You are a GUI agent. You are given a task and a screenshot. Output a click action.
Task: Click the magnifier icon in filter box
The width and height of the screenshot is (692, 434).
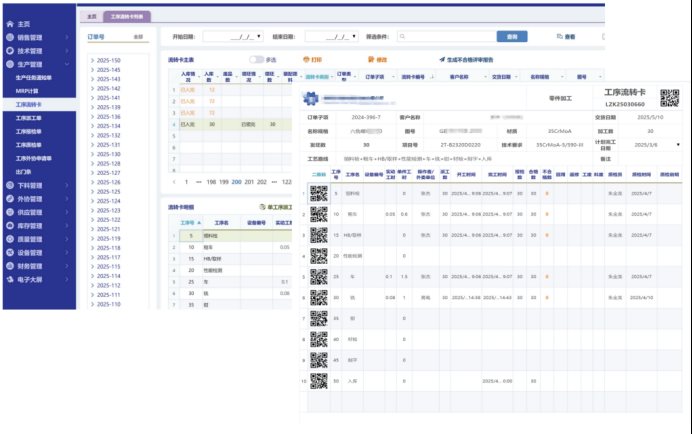(402, 36)
